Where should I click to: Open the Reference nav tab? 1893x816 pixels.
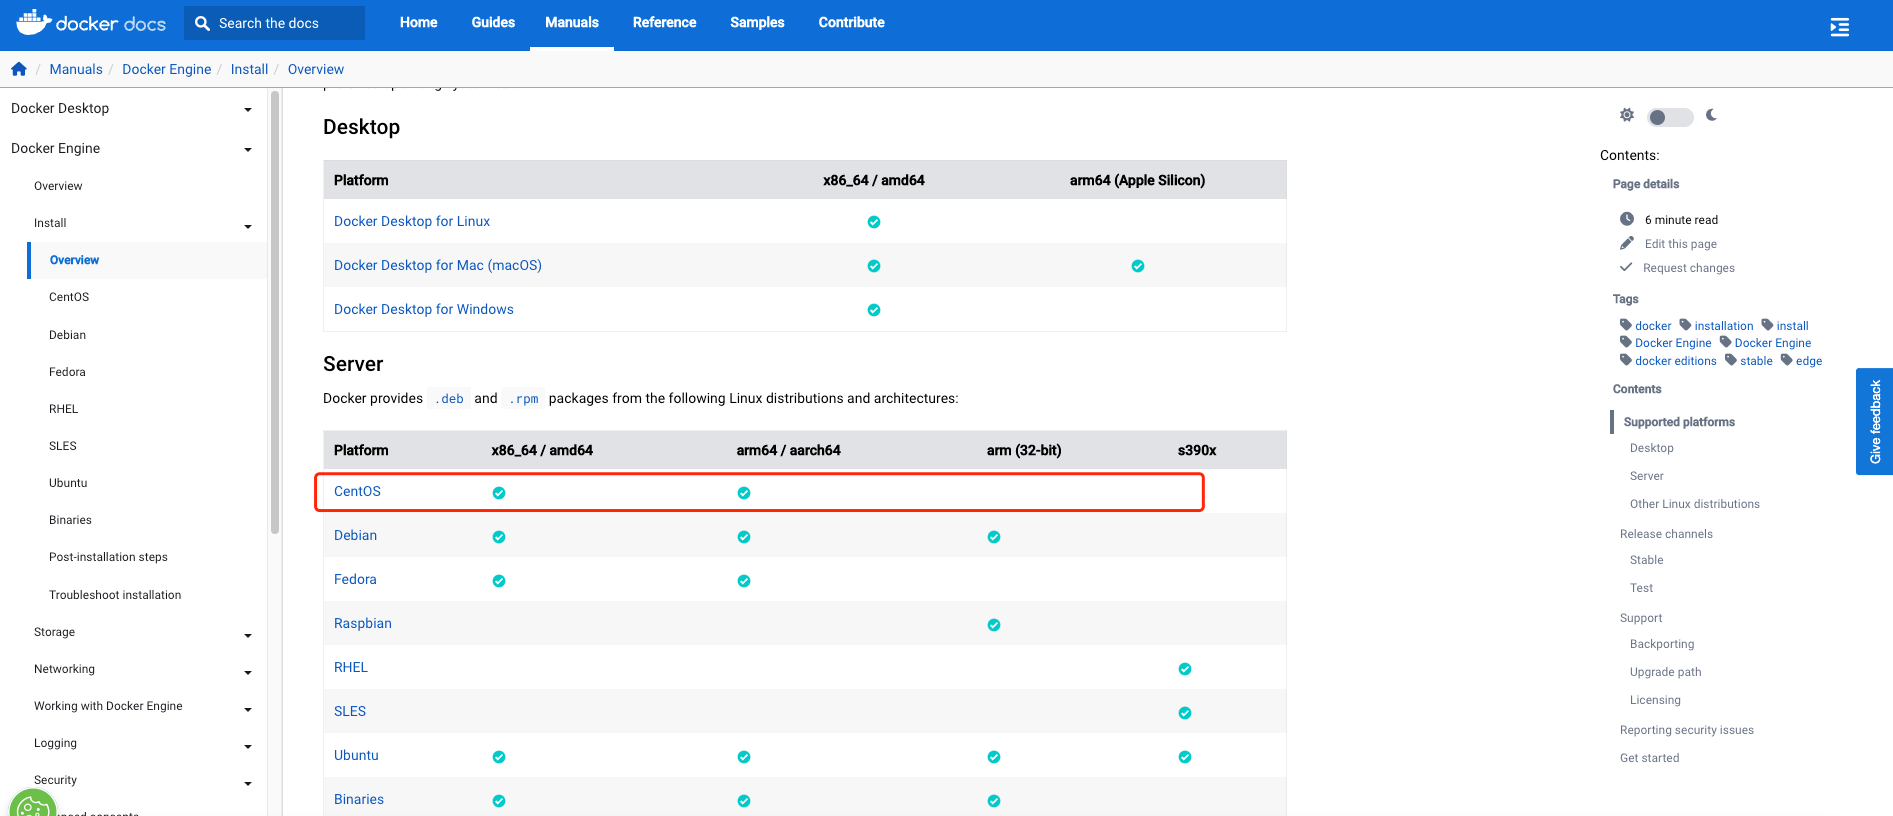(664, 22)
